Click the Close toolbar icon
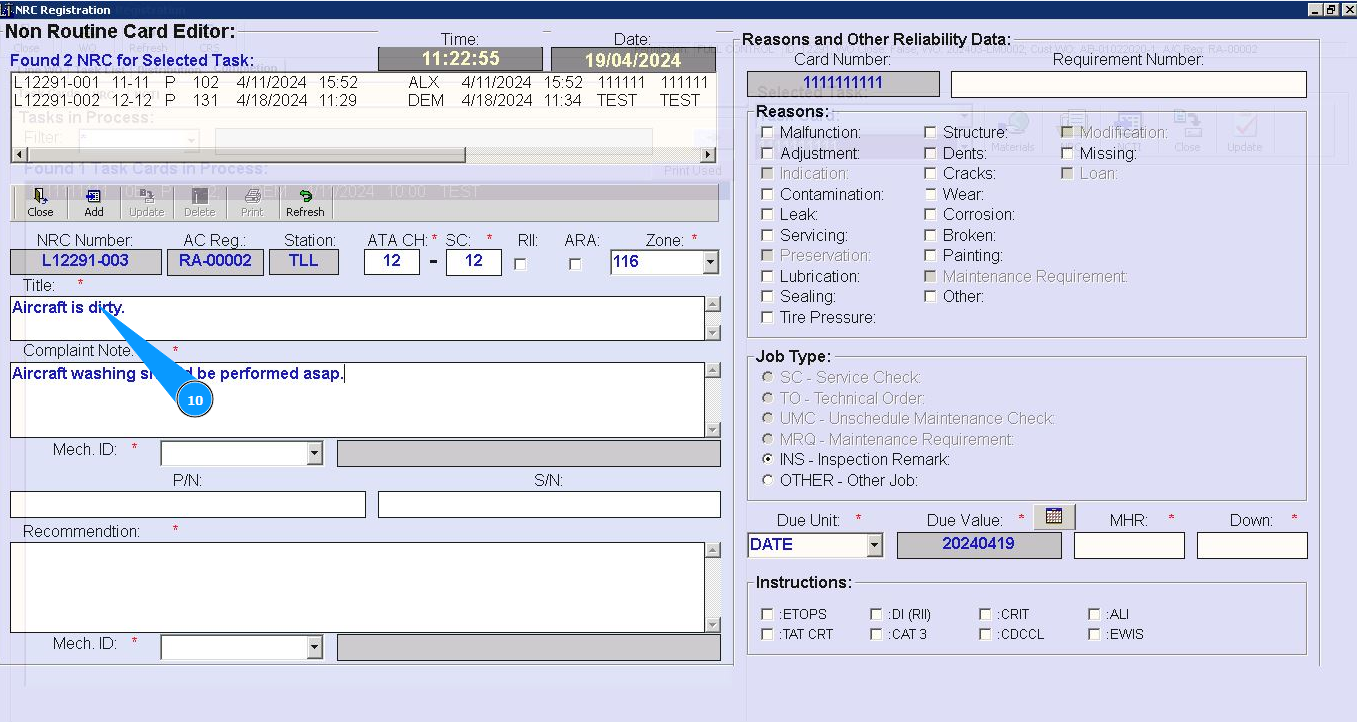The width and height of the screenshot is (1357, 722). tap(41, 202)
